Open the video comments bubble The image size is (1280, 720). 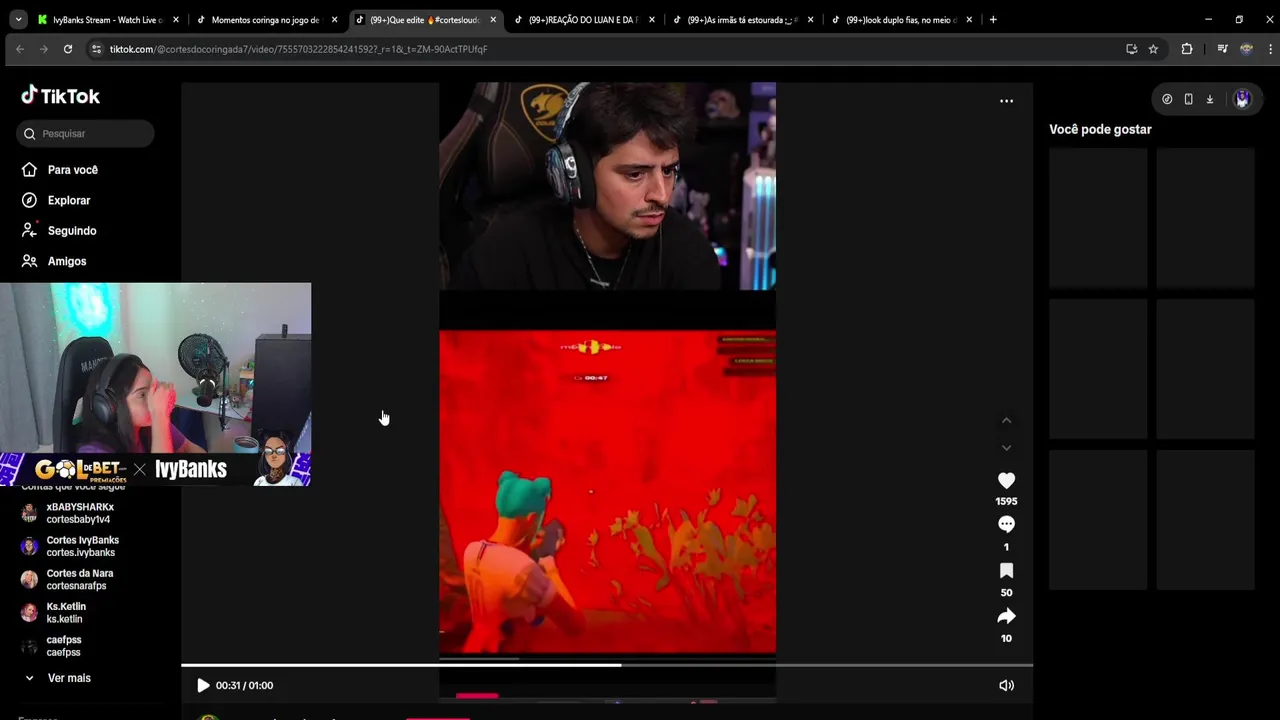(1006, 525)
